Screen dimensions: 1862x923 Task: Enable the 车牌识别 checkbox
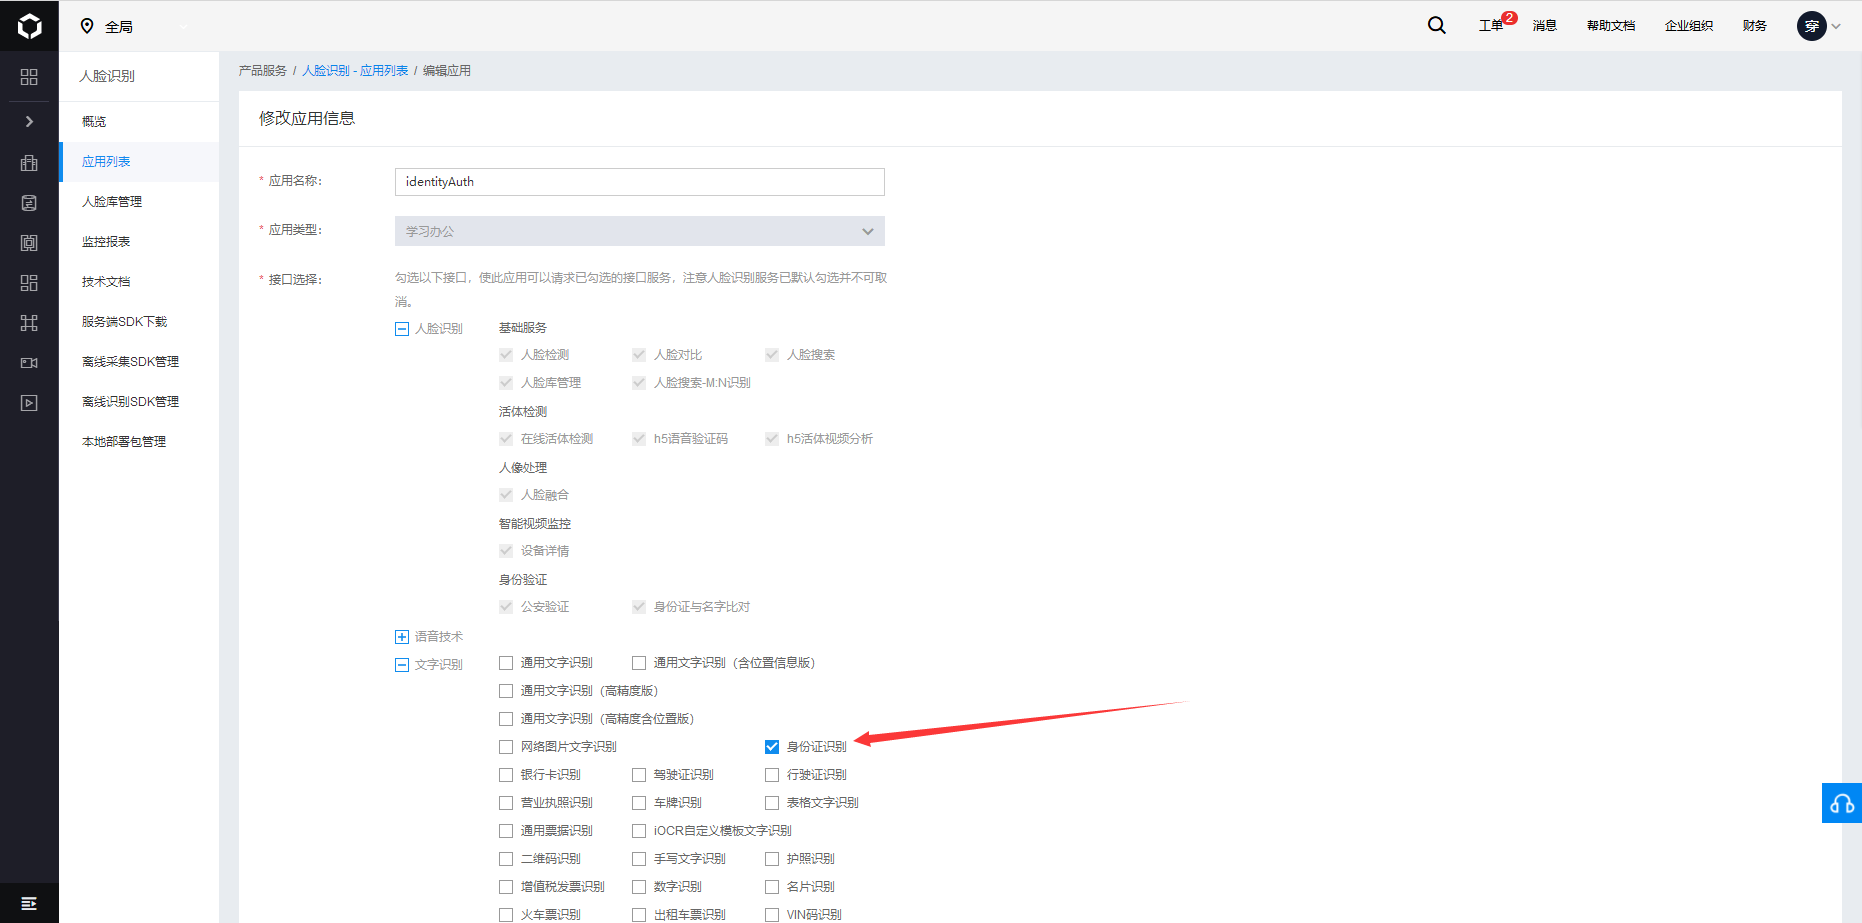tap(639, 803)
